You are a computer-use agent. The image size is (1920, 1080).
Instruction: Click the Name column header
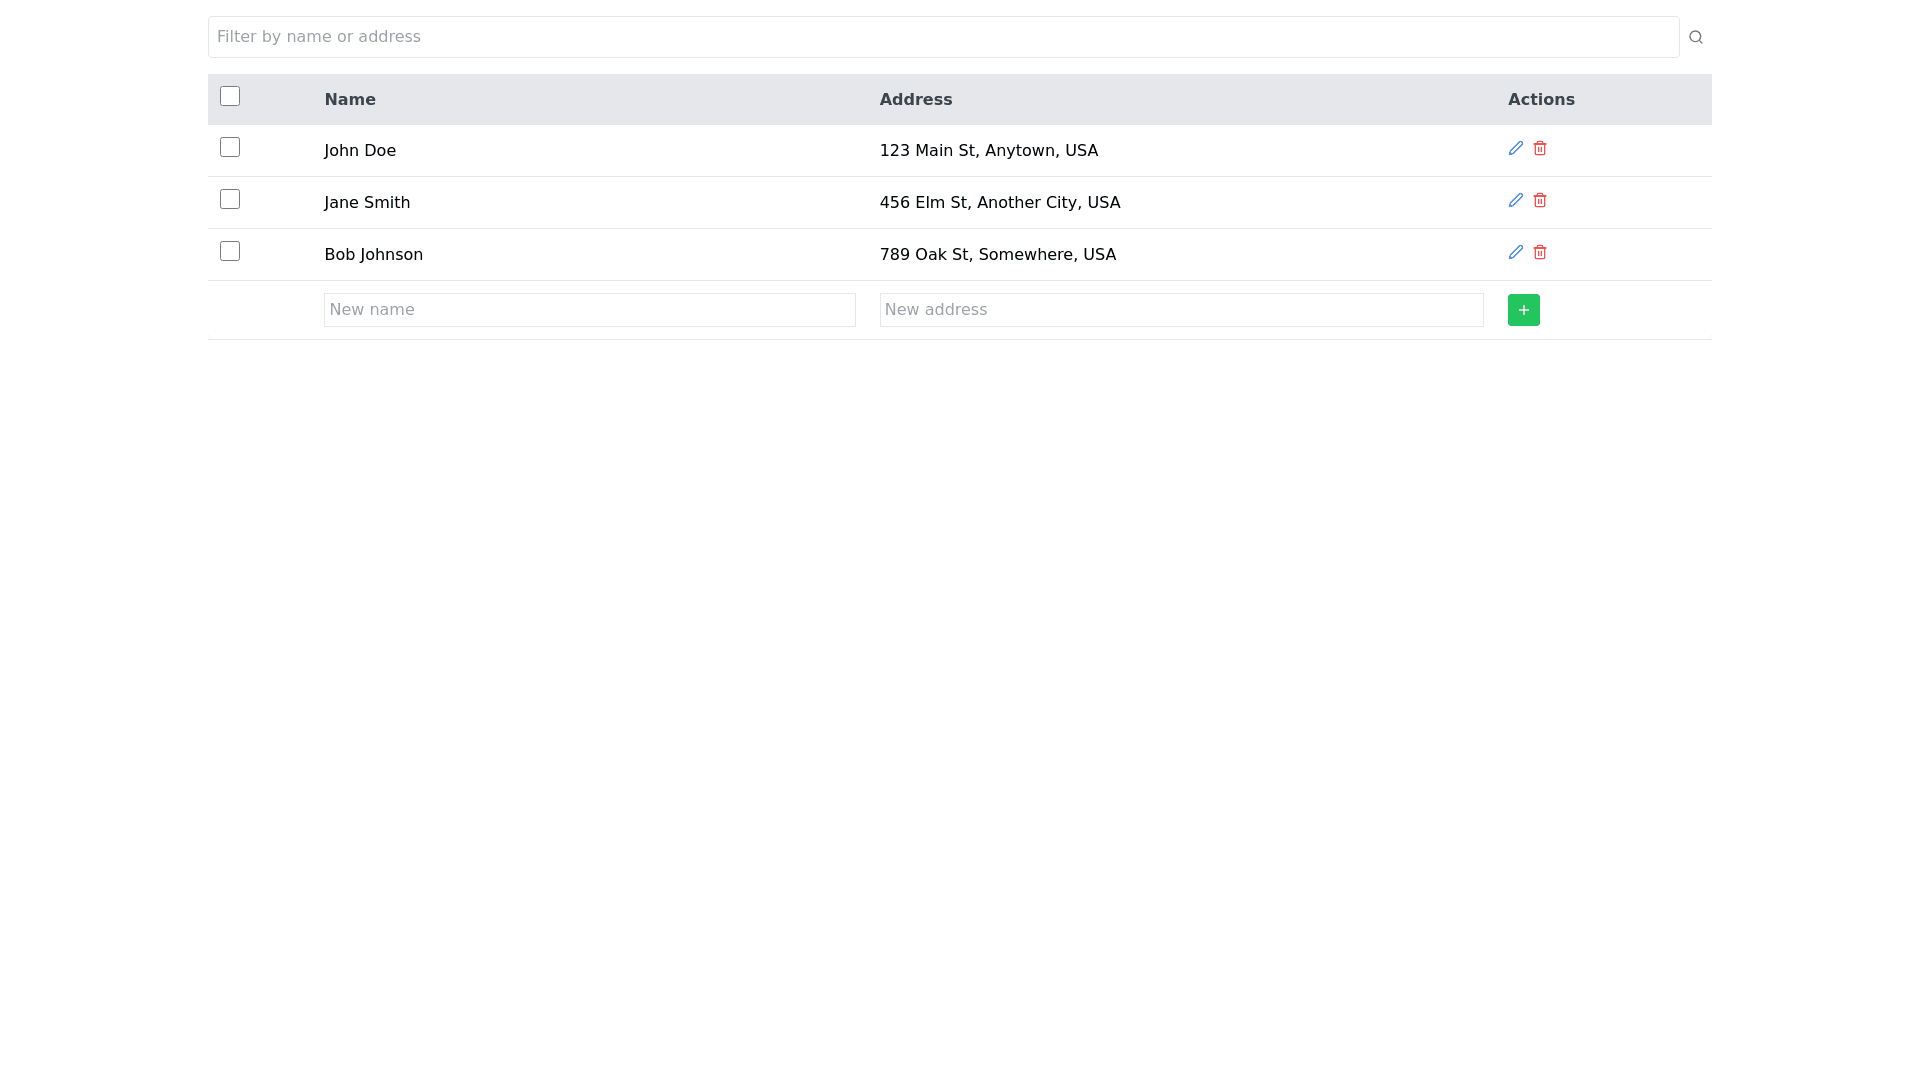point(350,100)
